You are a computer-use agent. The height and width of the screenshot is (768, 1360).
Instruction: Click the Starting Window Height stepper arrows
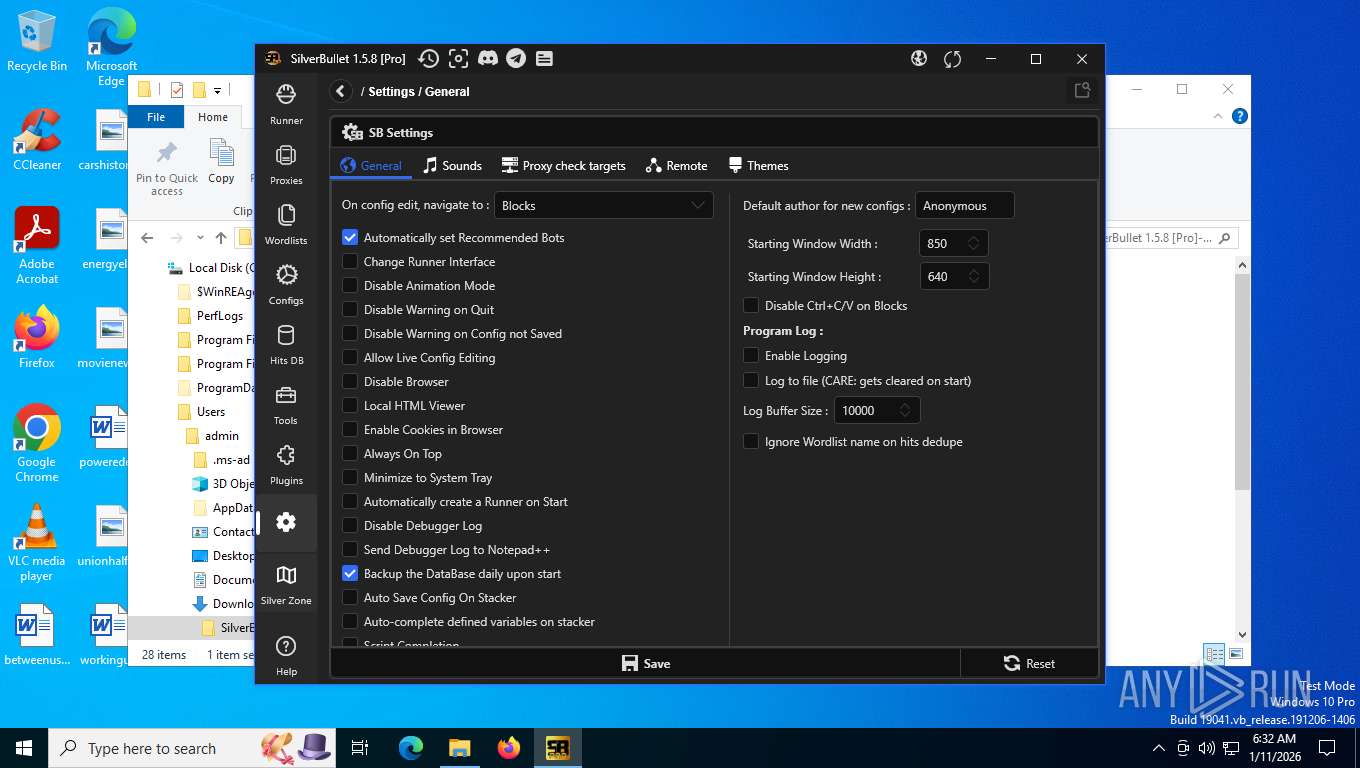tap(973, 277)
